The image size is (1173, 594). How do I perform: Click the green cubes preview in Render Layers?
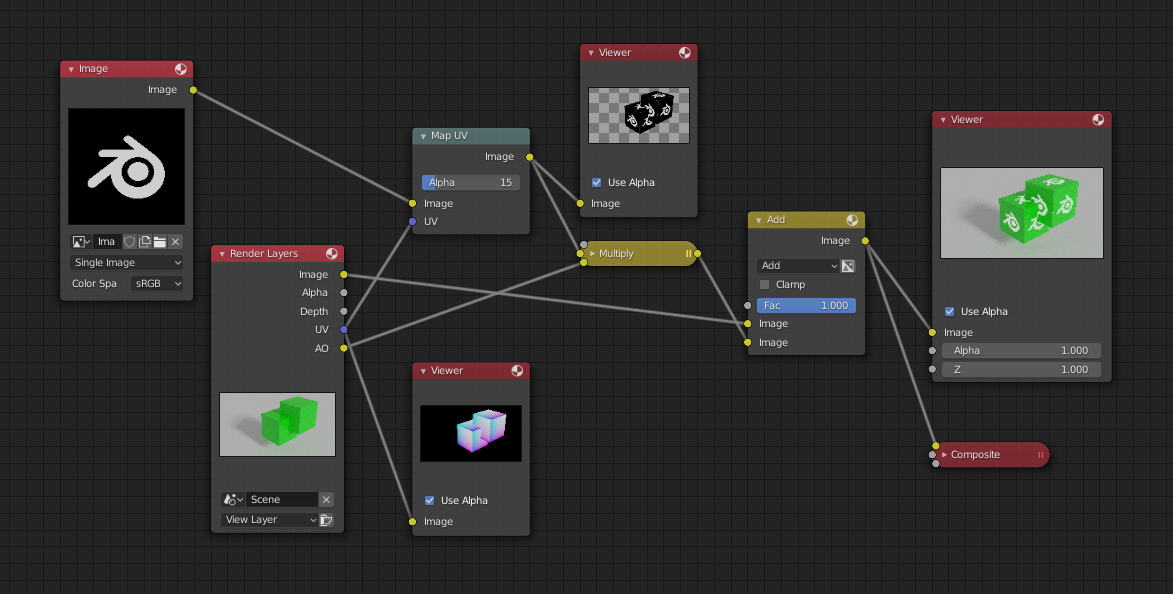coord(277,424)
